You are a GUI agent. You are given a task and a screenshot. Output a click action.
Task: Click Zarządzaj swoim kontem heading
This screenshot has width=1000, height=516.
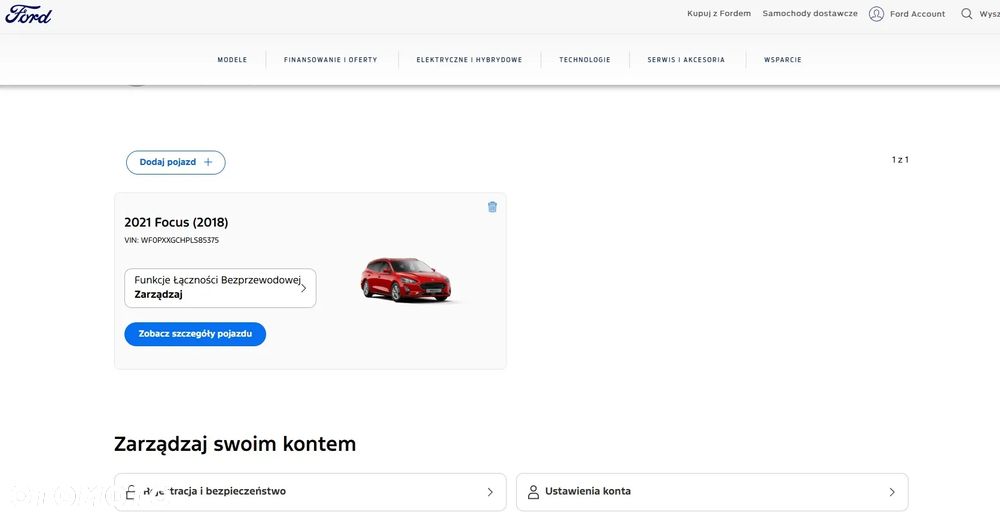pos(235,444)
